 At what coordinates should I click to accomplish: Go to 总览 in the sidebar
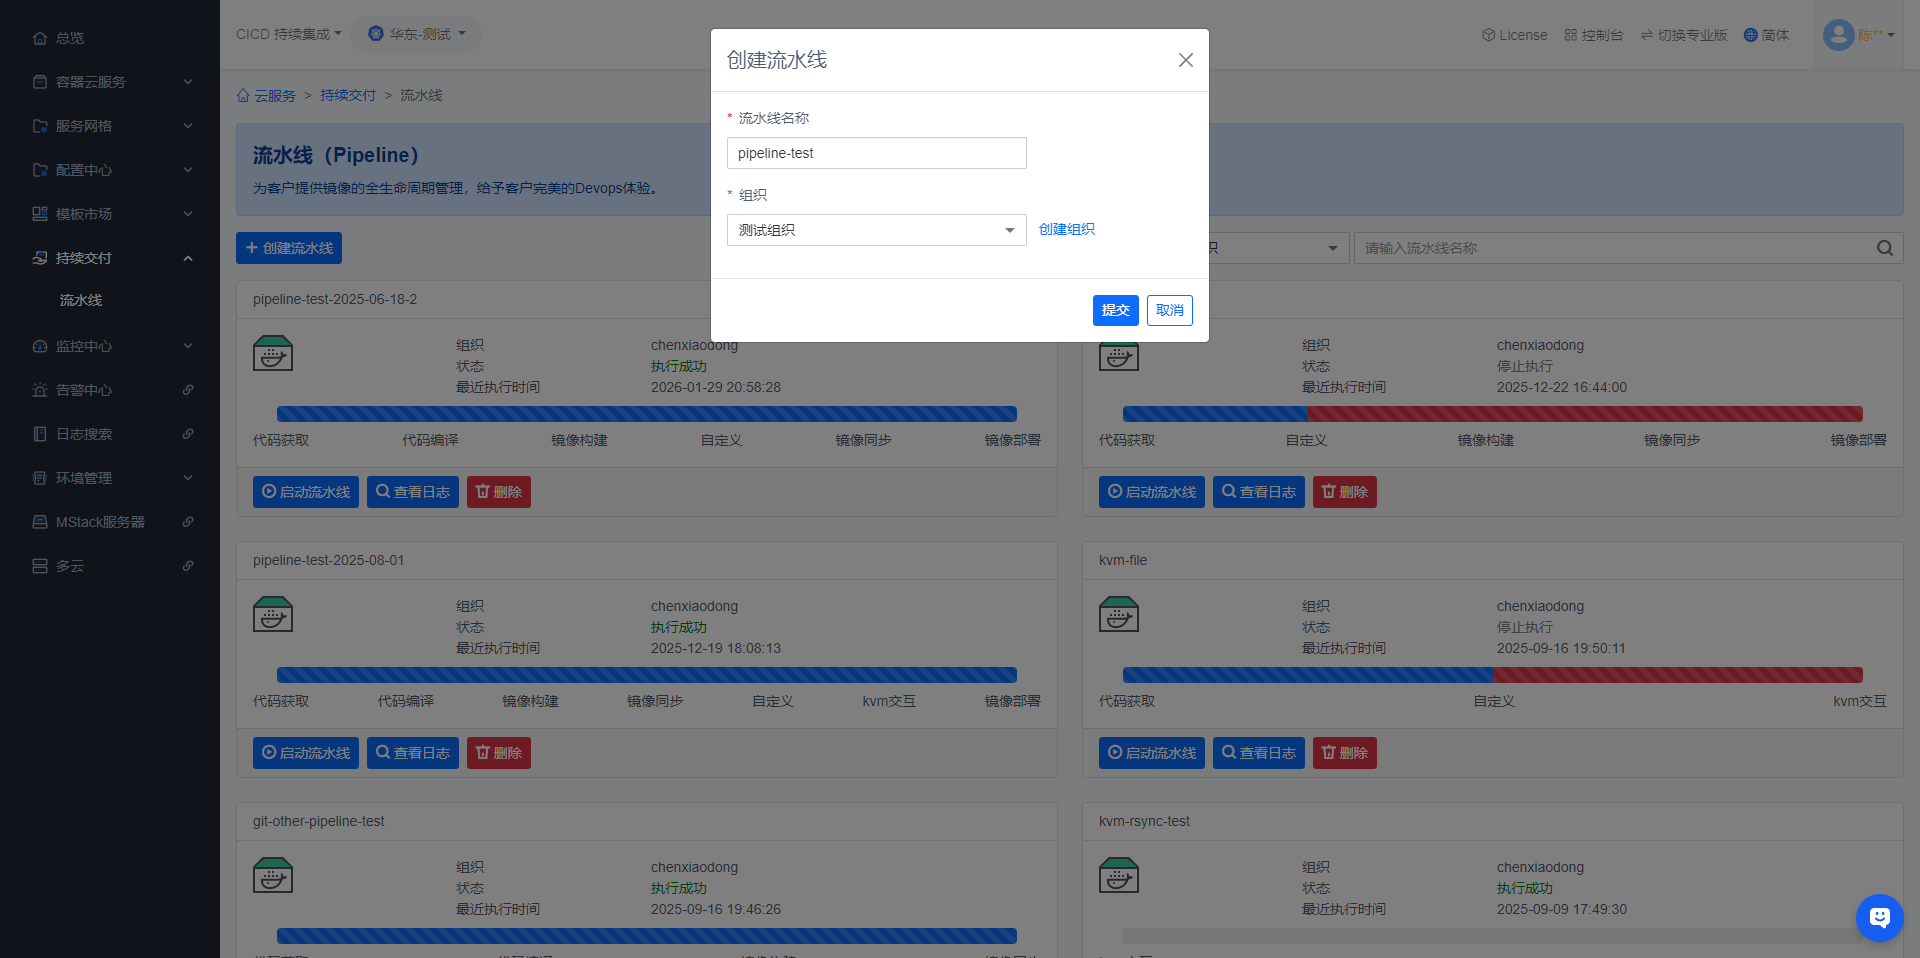69,38
